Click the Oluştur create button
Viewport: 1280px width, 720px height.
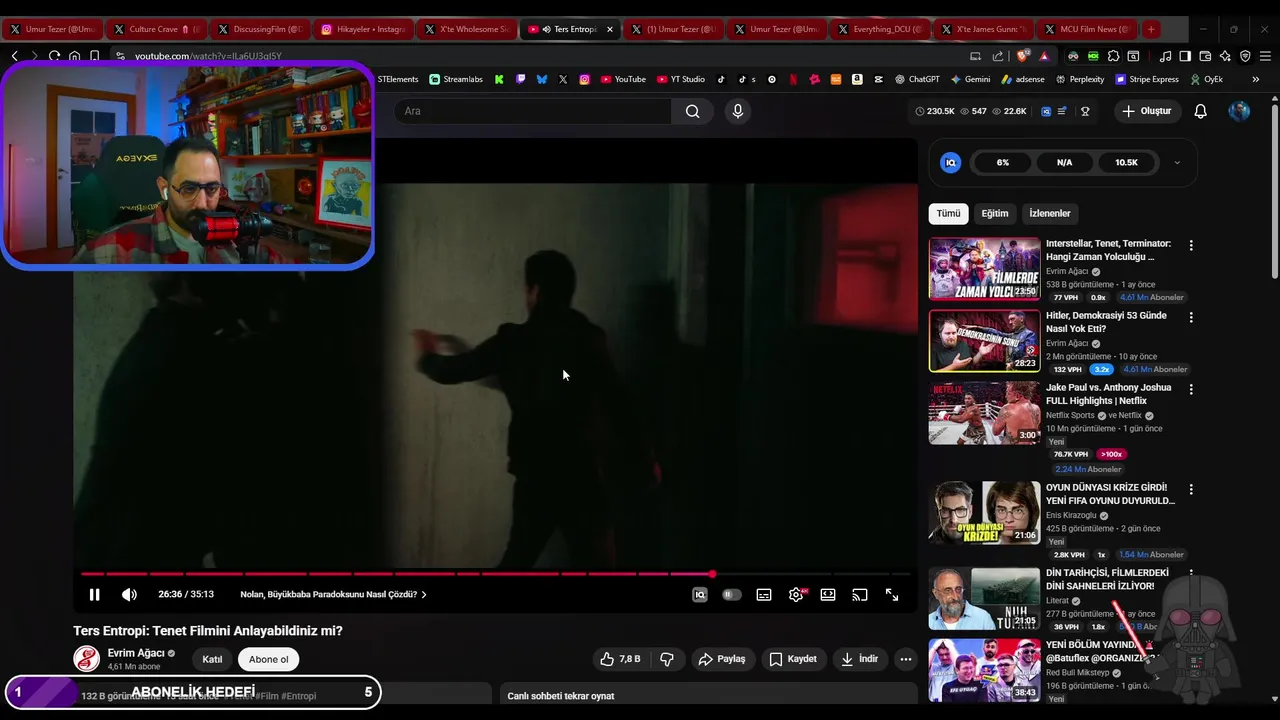coord(1148,111)
